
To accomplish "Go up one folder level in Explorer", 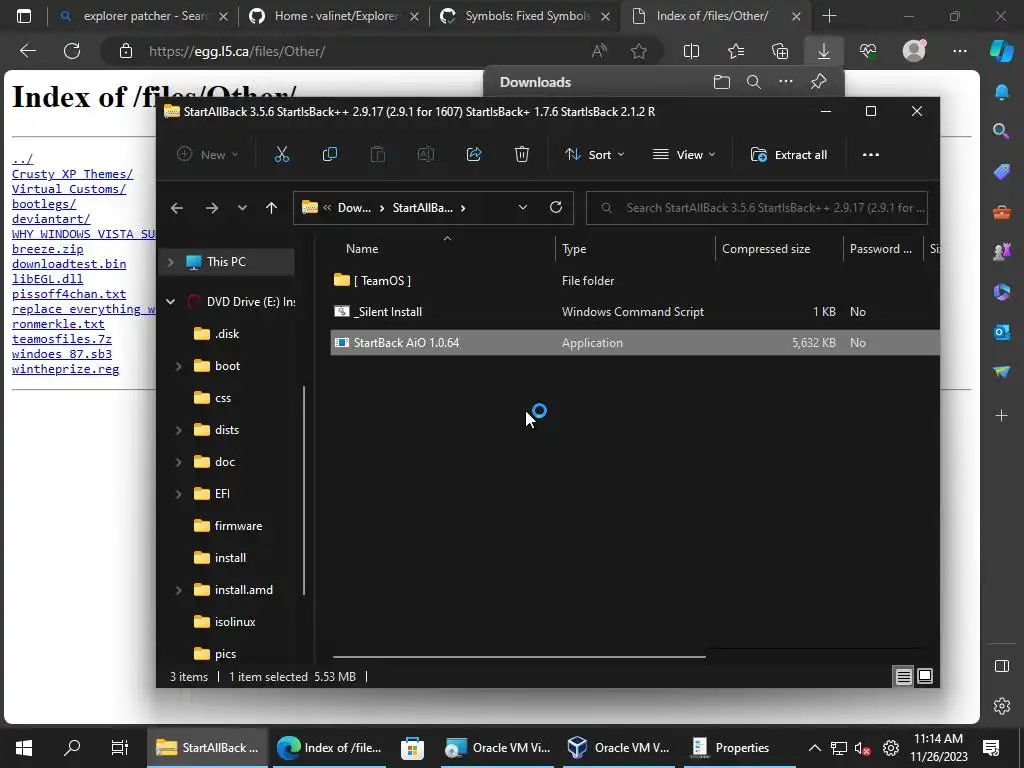I will [x=272, y=208].
